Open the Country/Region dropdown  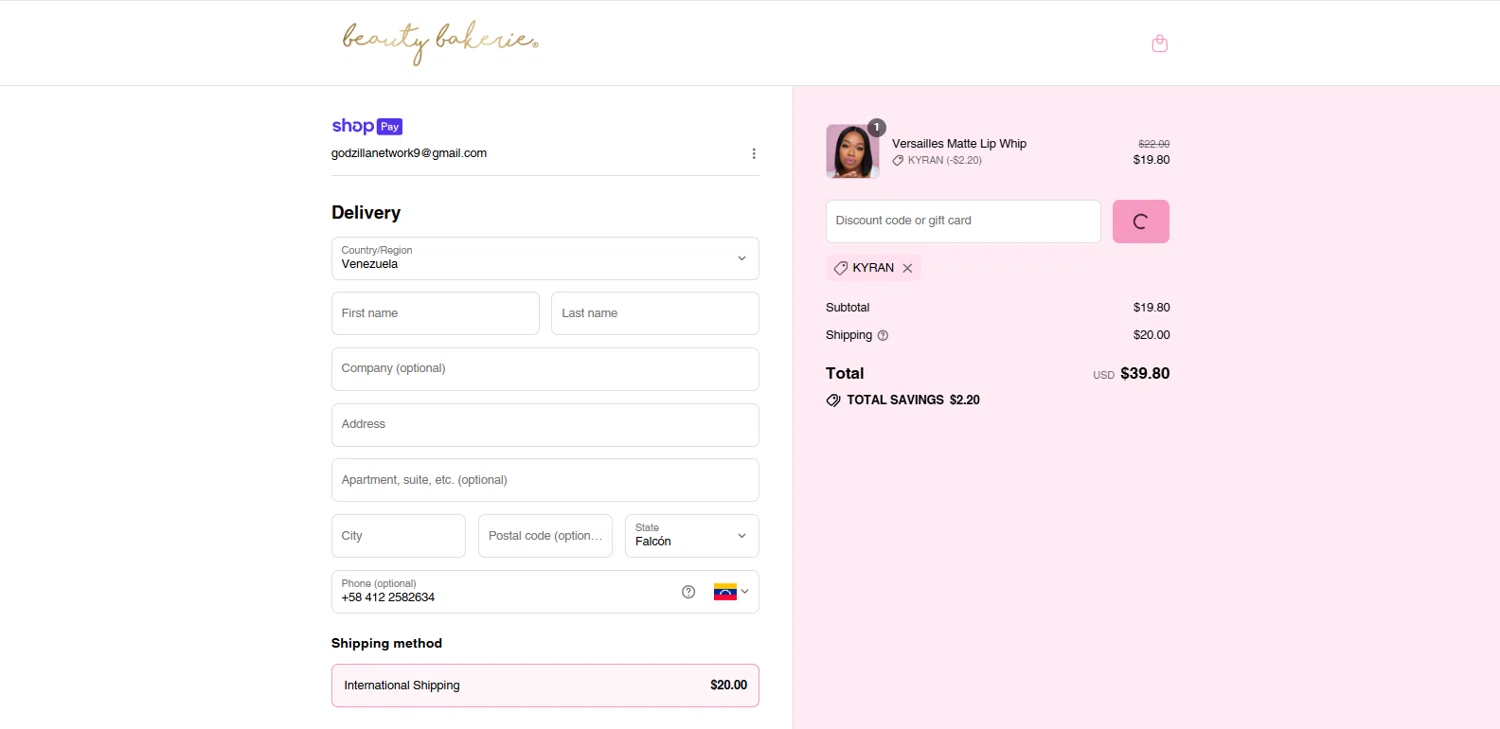545,258
